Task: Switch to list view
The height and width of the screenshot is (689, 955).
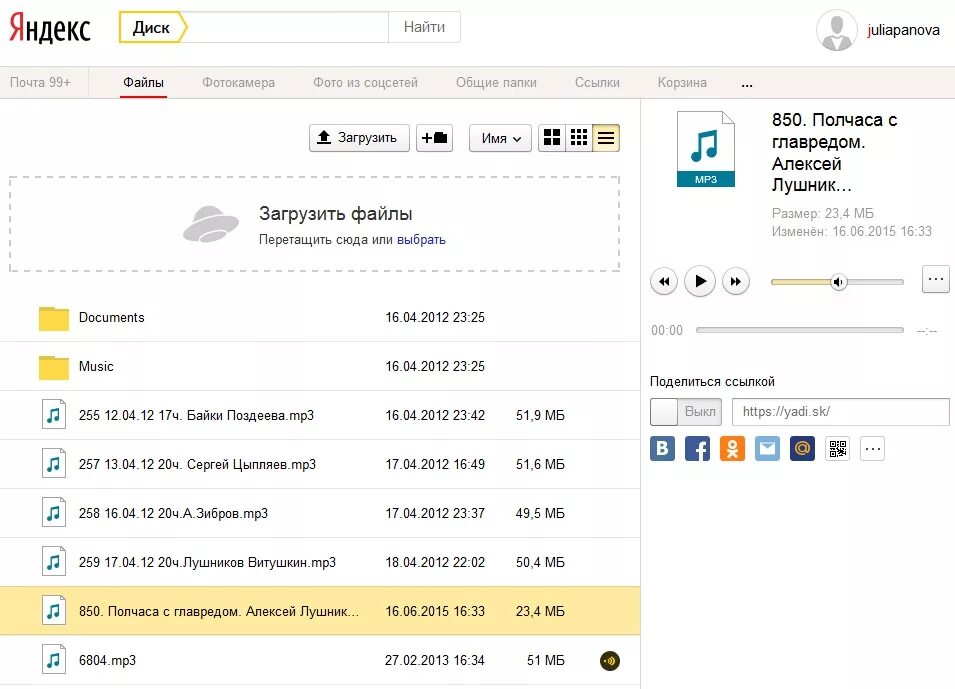Action: (x=606, y=138)
